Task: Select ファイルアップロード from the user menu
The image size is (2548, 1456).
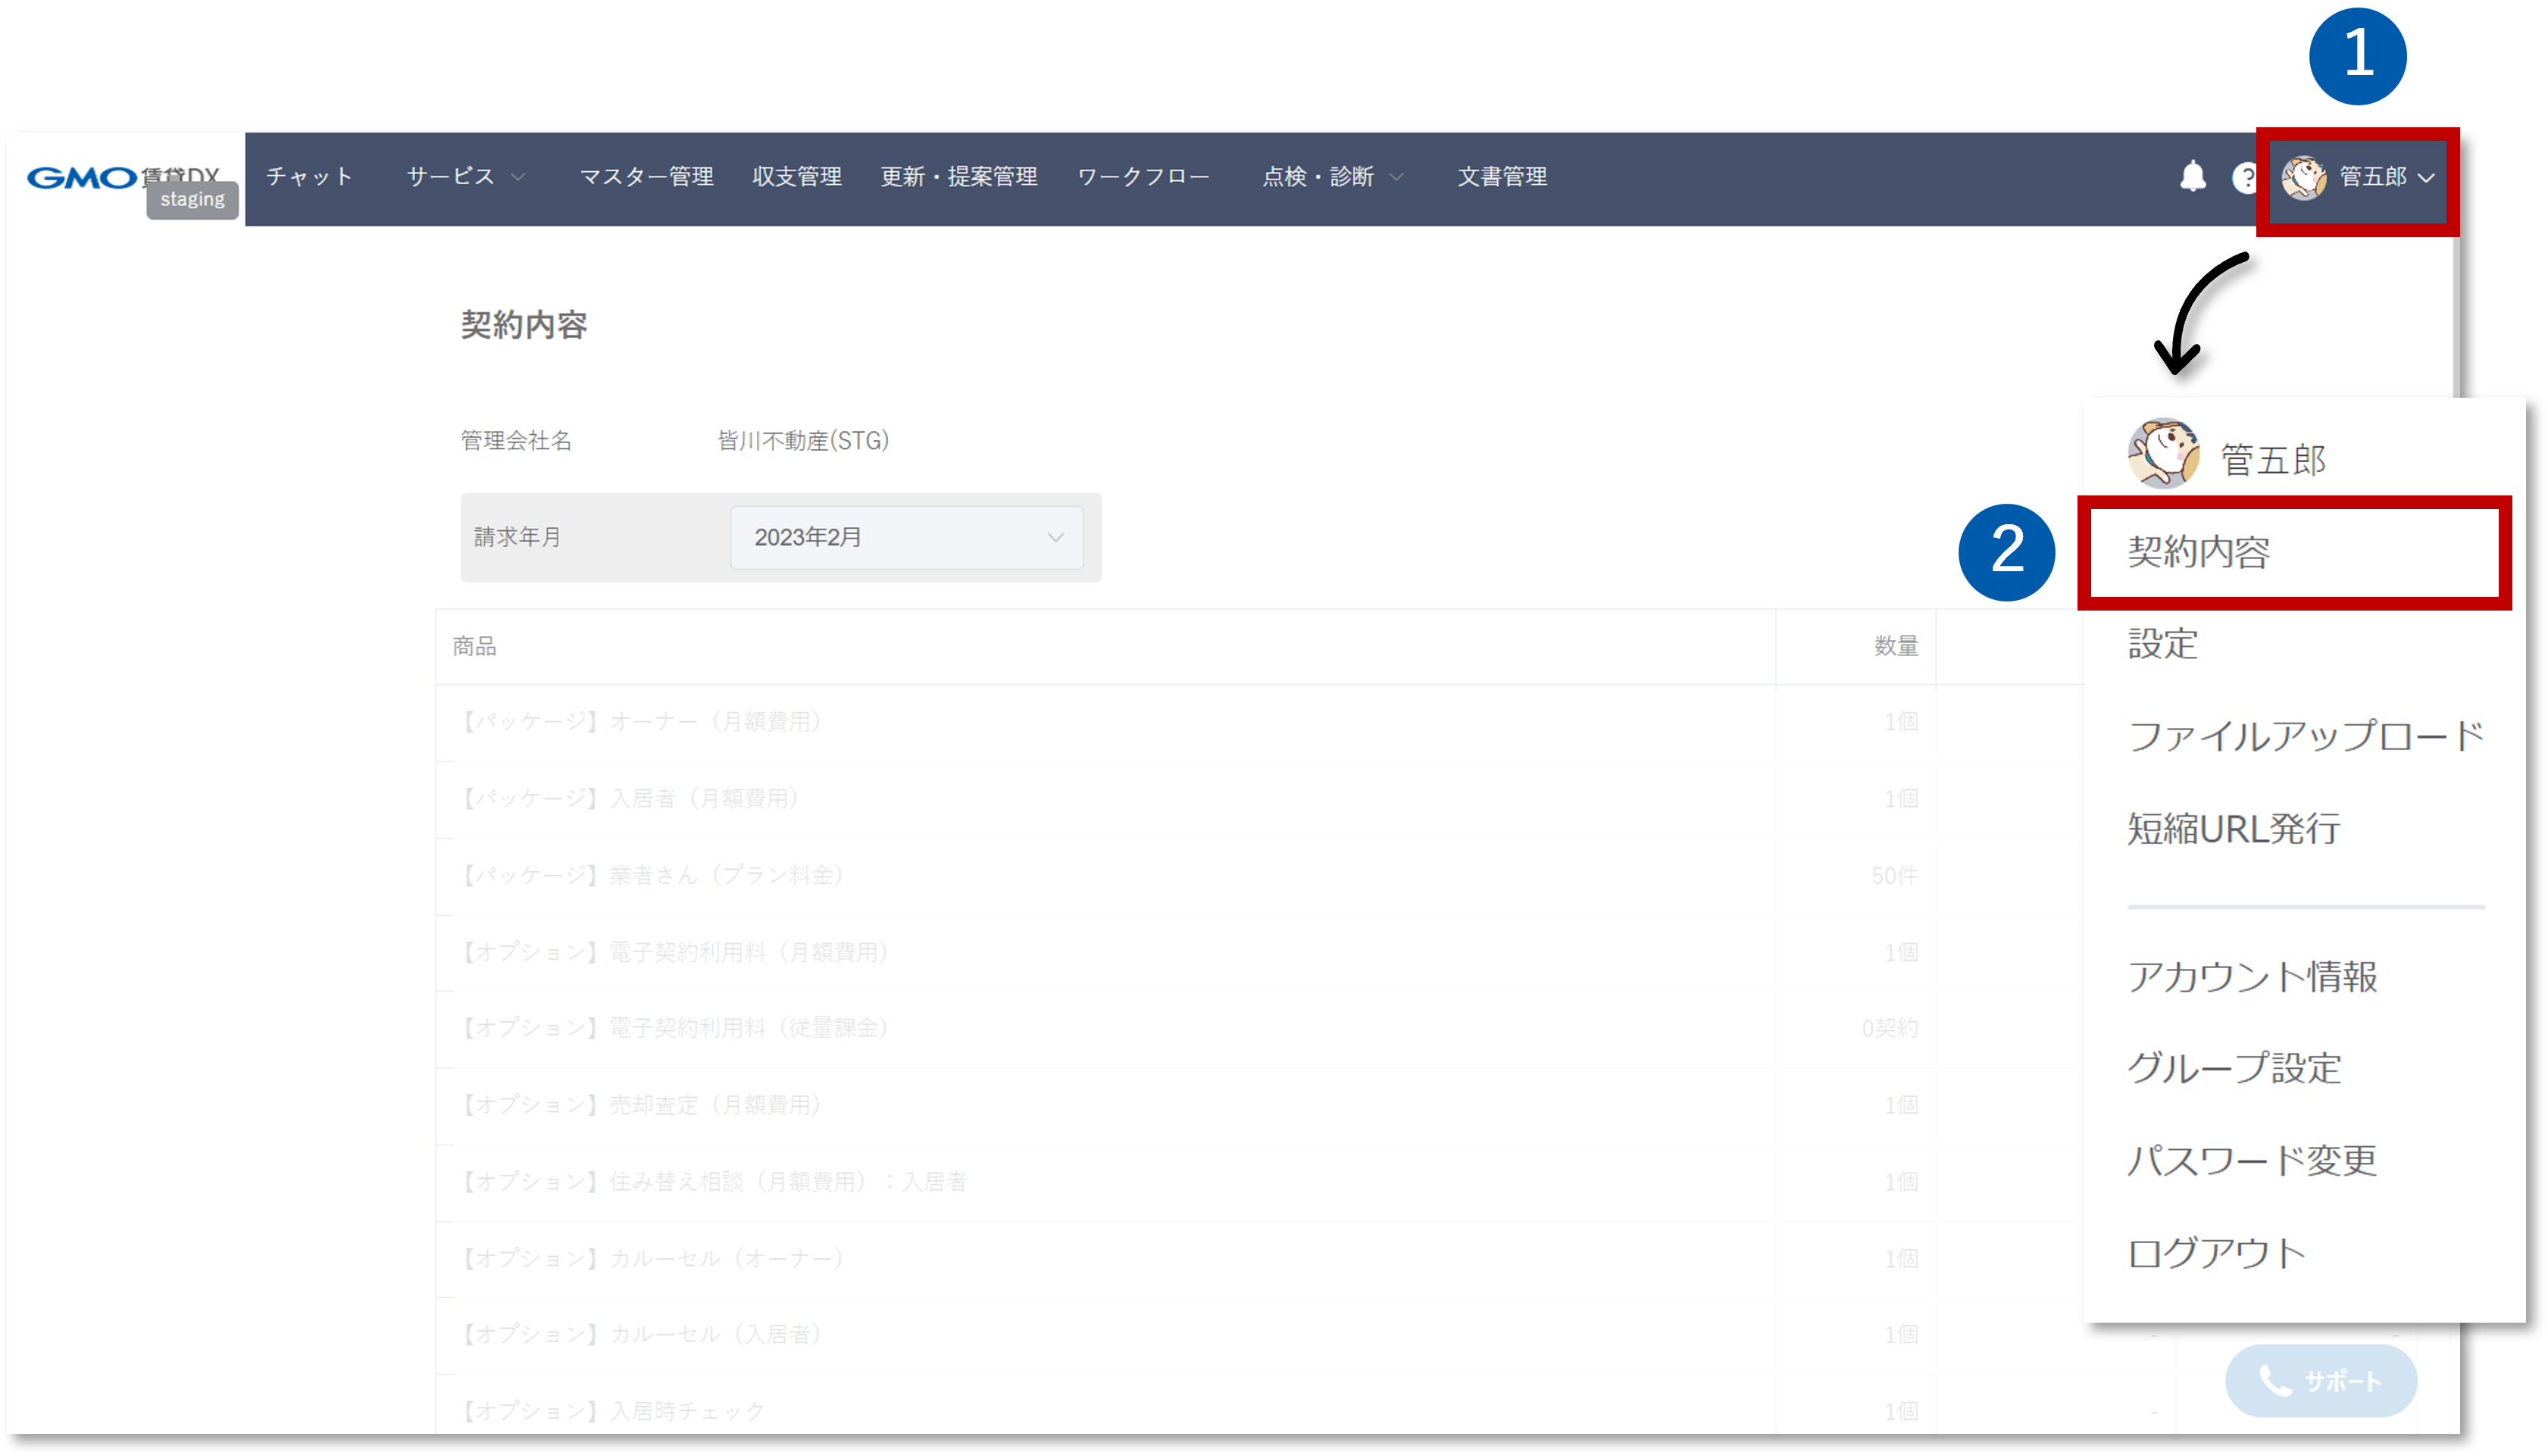Action: tap(2305, 737)
